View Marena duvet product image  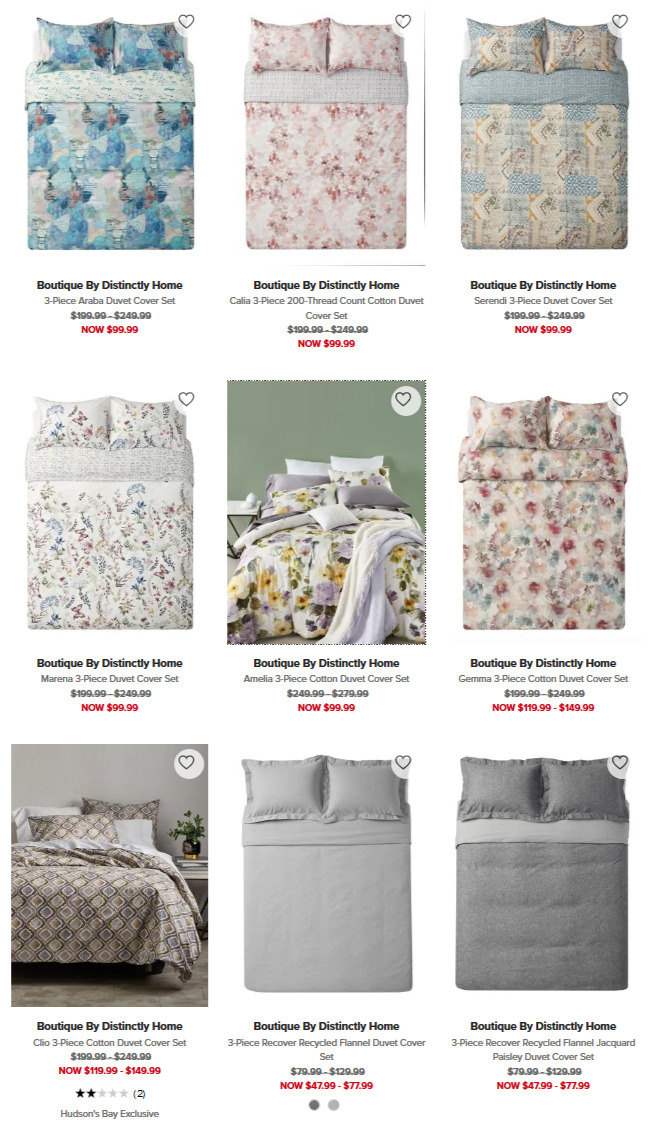(109, 512)
